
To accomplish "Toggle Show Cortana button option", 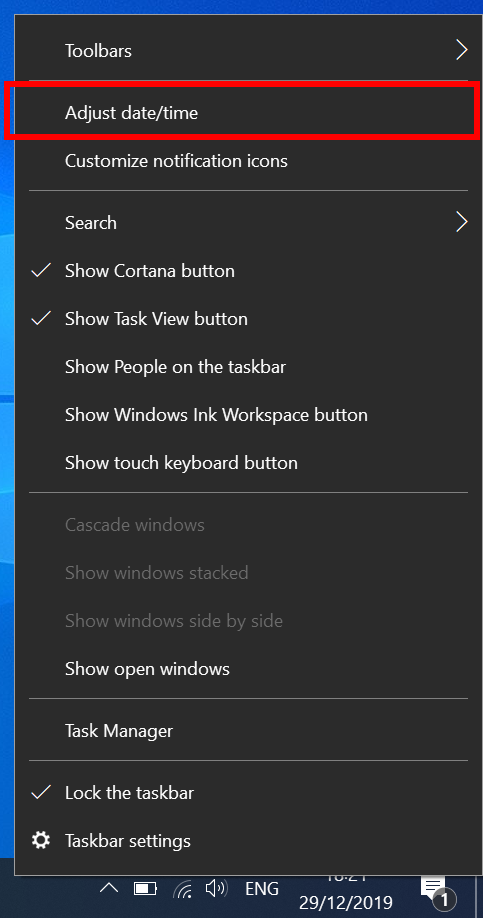I will [248, 271].
